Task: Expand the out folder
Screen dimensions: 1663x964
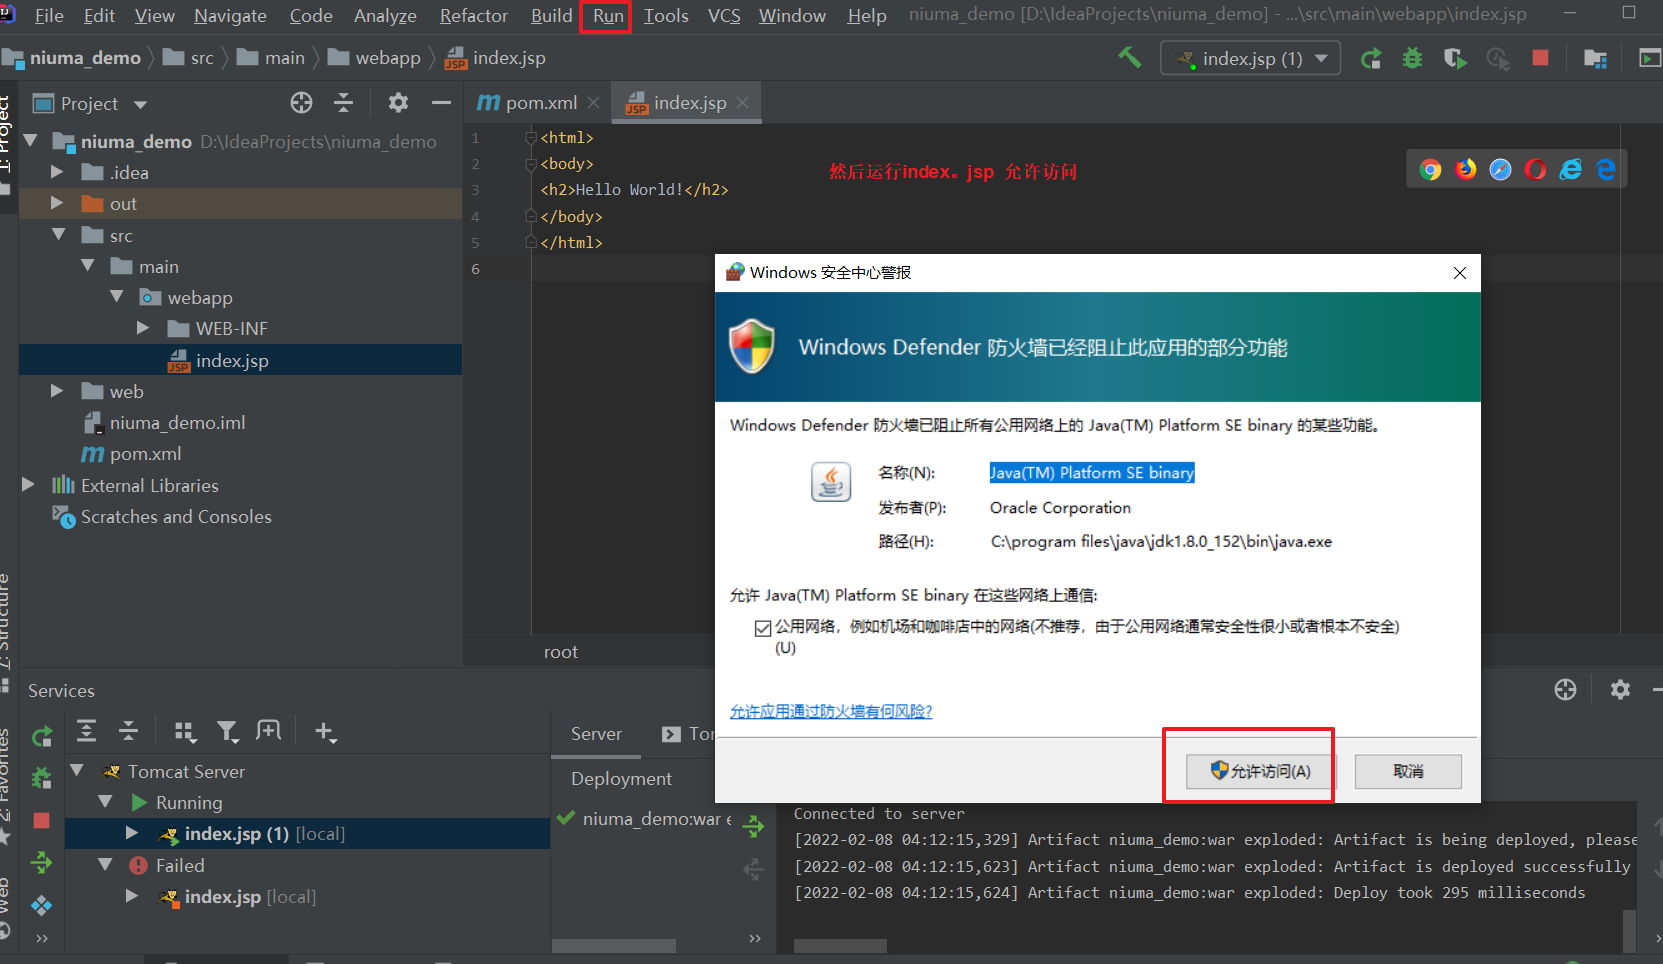Action: pos(57,203)
